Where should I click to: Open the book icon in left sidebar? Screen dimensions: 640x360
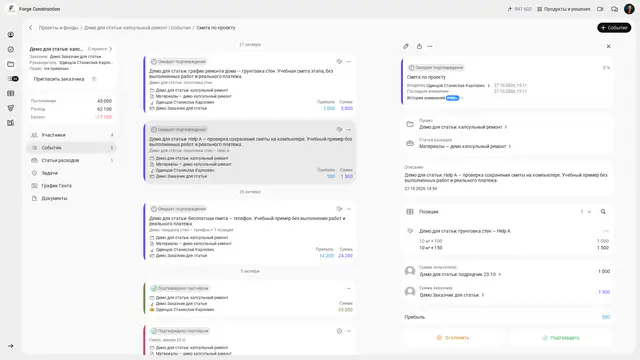(11, 123)
